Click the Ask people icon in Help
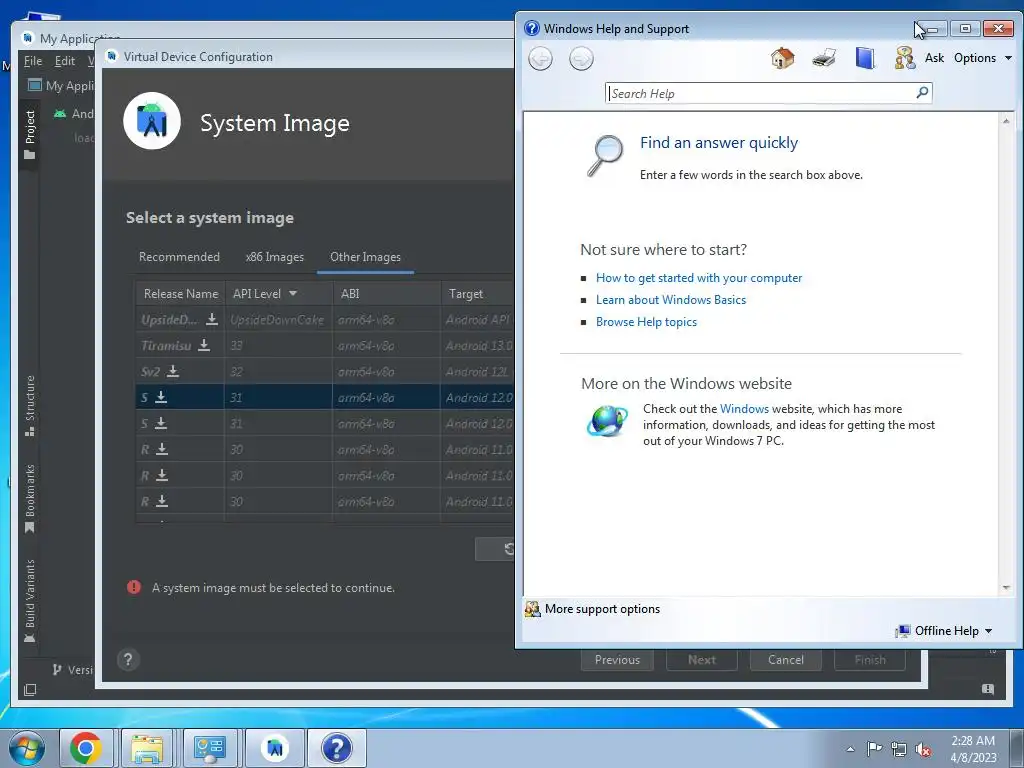 (x=904, y=58)
